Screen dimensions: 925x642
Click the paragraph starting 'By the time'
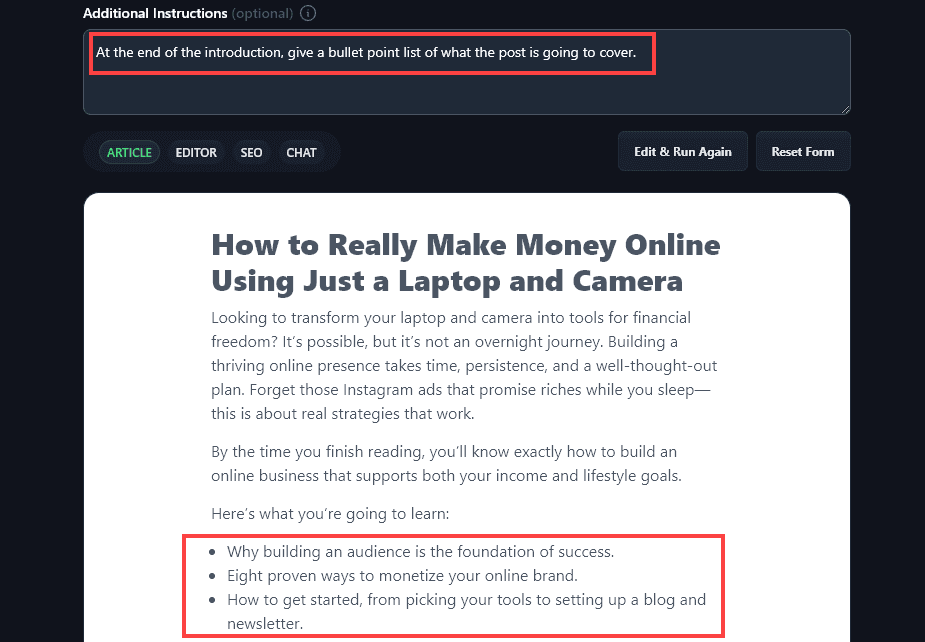(x=447, y=463)
